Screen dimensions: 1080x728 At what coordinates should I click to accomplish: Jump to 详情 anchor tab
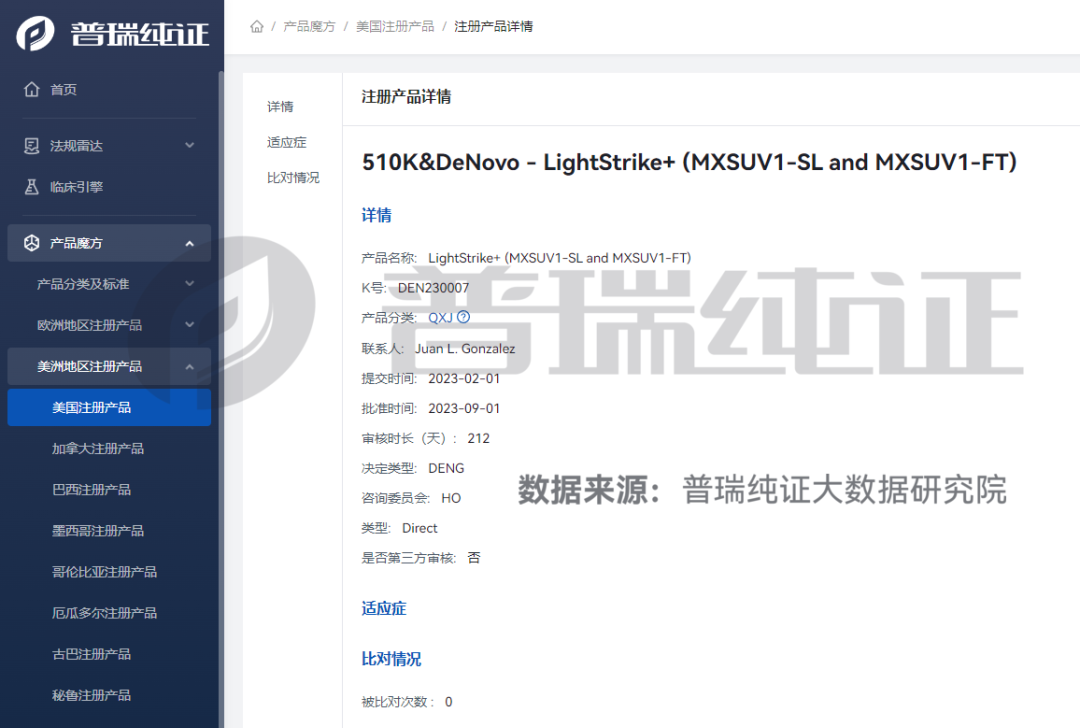coord(280,106)
